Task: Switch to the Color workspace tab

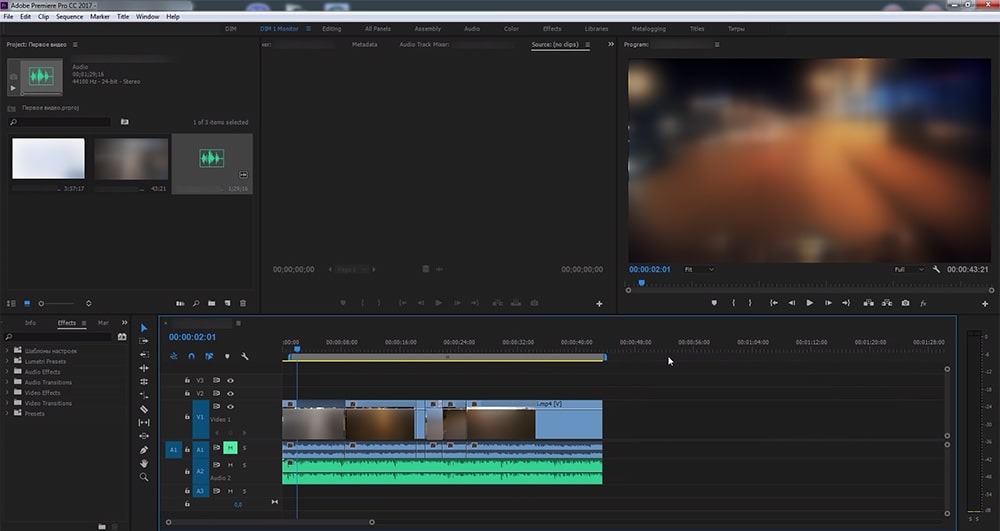Action: point(511,29)
